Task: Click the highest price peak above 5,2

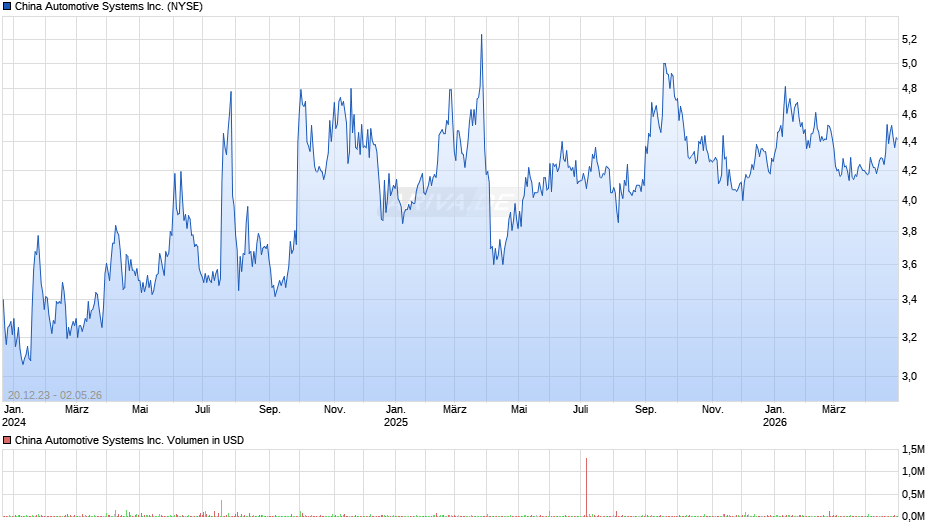Action: click(481, 36)
